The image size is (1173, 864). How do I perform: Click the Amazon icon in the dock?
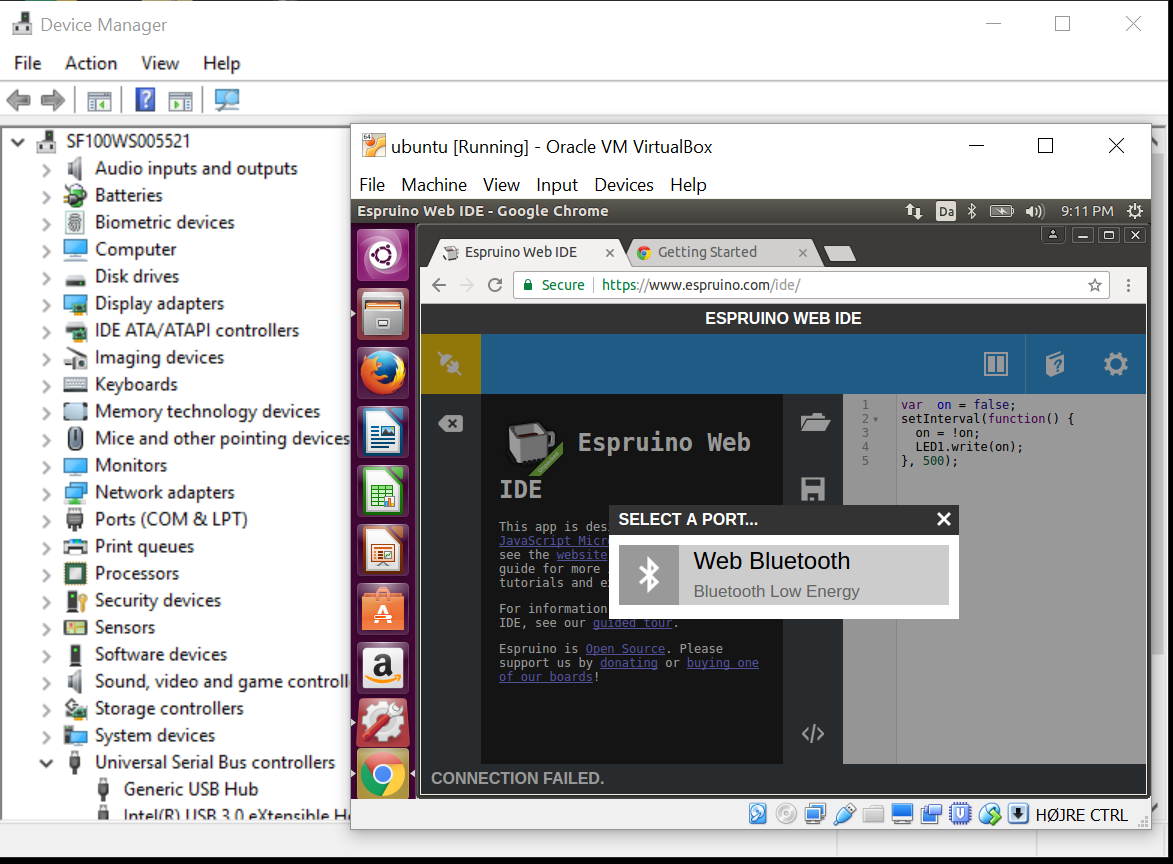coord(383,668)
